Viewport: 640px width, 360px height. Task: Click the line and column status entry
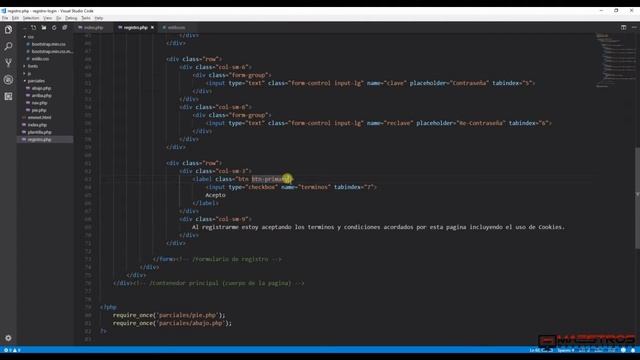tap(541, 350)
